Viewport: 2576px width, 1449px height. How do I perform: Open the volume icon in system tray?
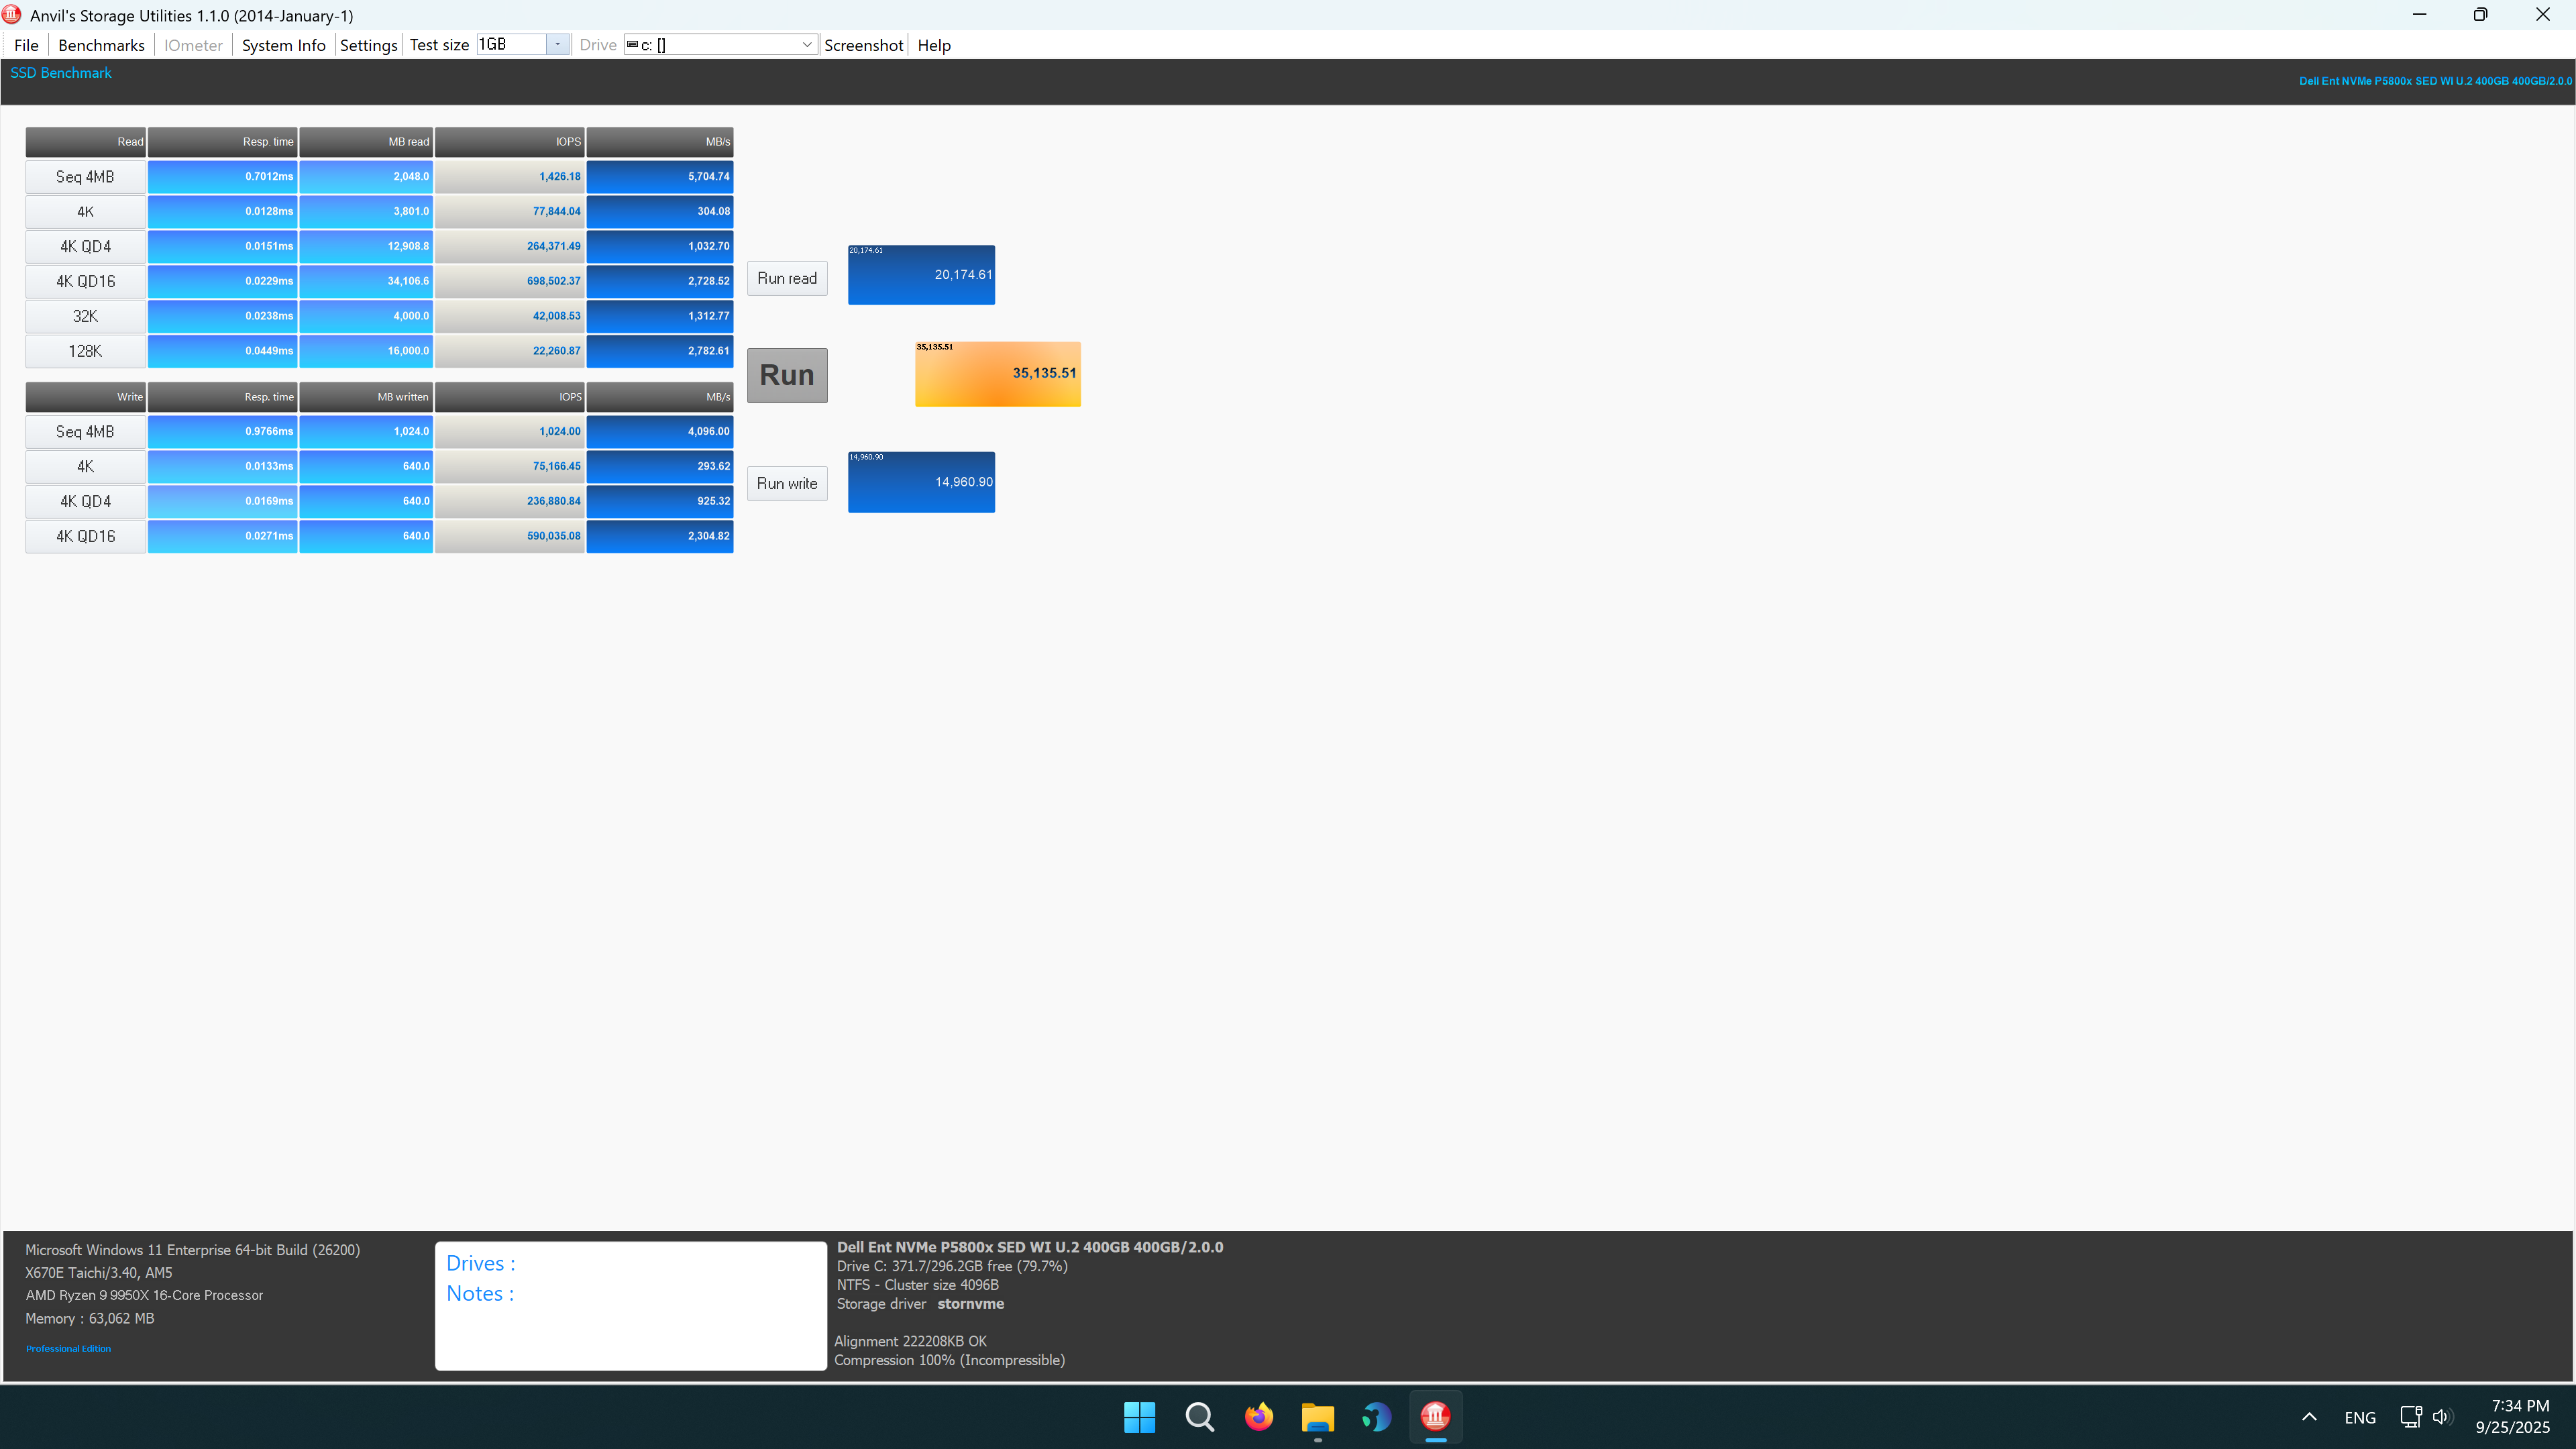click(x=2442, y=1417)
